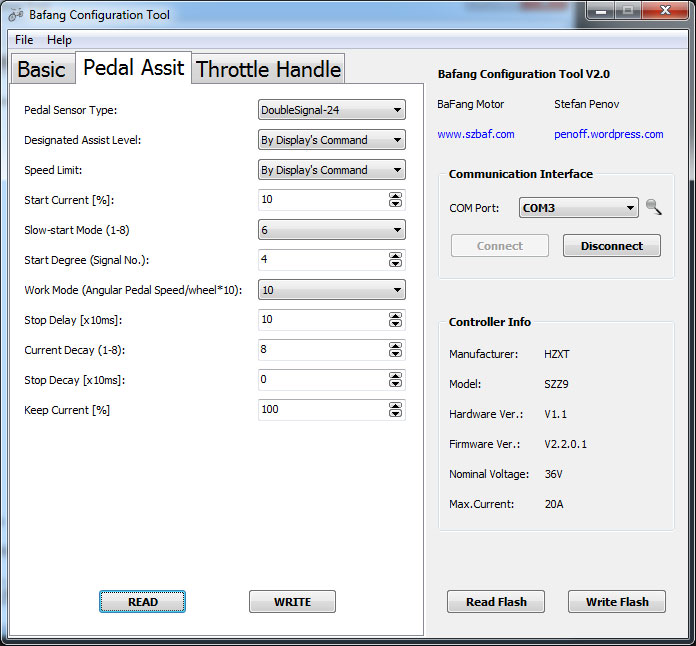
Task: Open the Speed Limit dropdown
Action: (331, 170)
